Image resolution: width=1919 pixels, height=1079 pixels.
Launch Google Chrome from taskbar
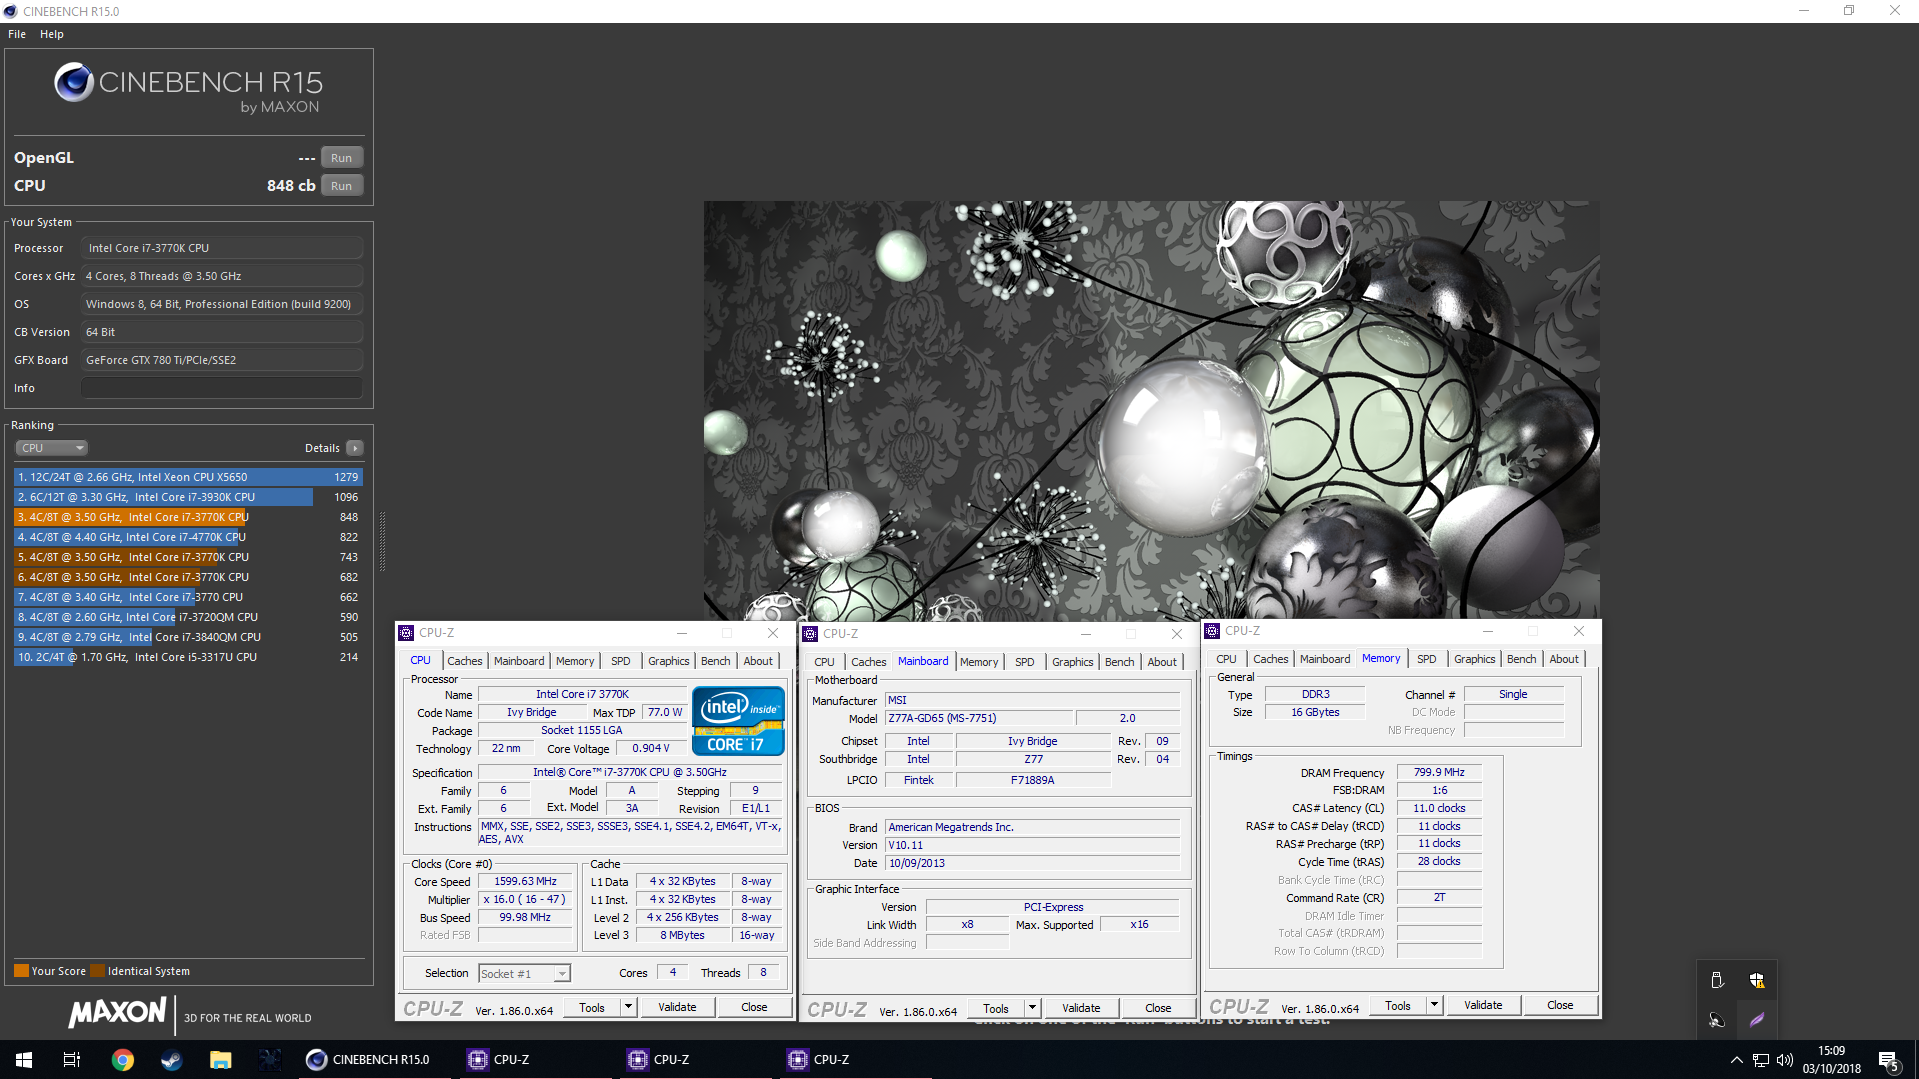coord(123,1060)
